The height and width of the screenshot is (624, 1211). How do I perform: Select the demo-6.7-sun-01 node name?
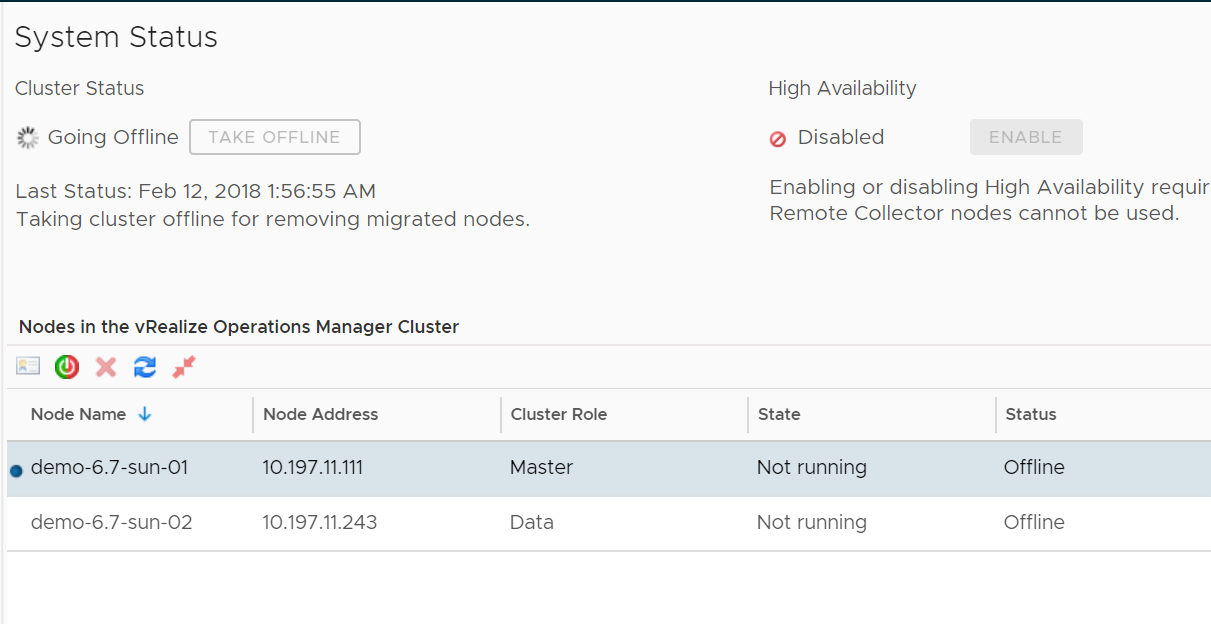pyautogui.click(x=109, y=467)
